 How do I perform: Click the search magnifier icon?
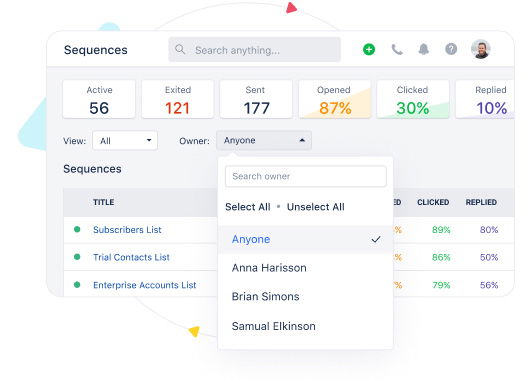pyautogui.click(x=180, y=50)
